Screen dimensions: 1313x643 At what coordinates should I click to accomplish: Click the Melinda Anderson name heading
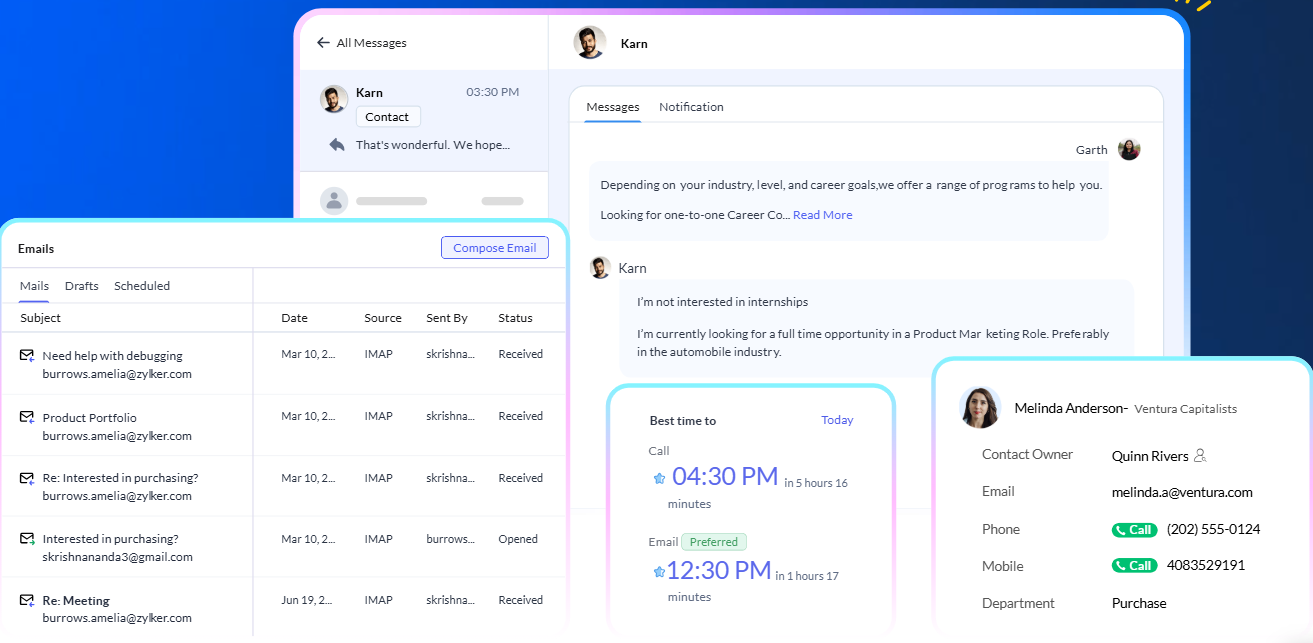coord(1071,408)
